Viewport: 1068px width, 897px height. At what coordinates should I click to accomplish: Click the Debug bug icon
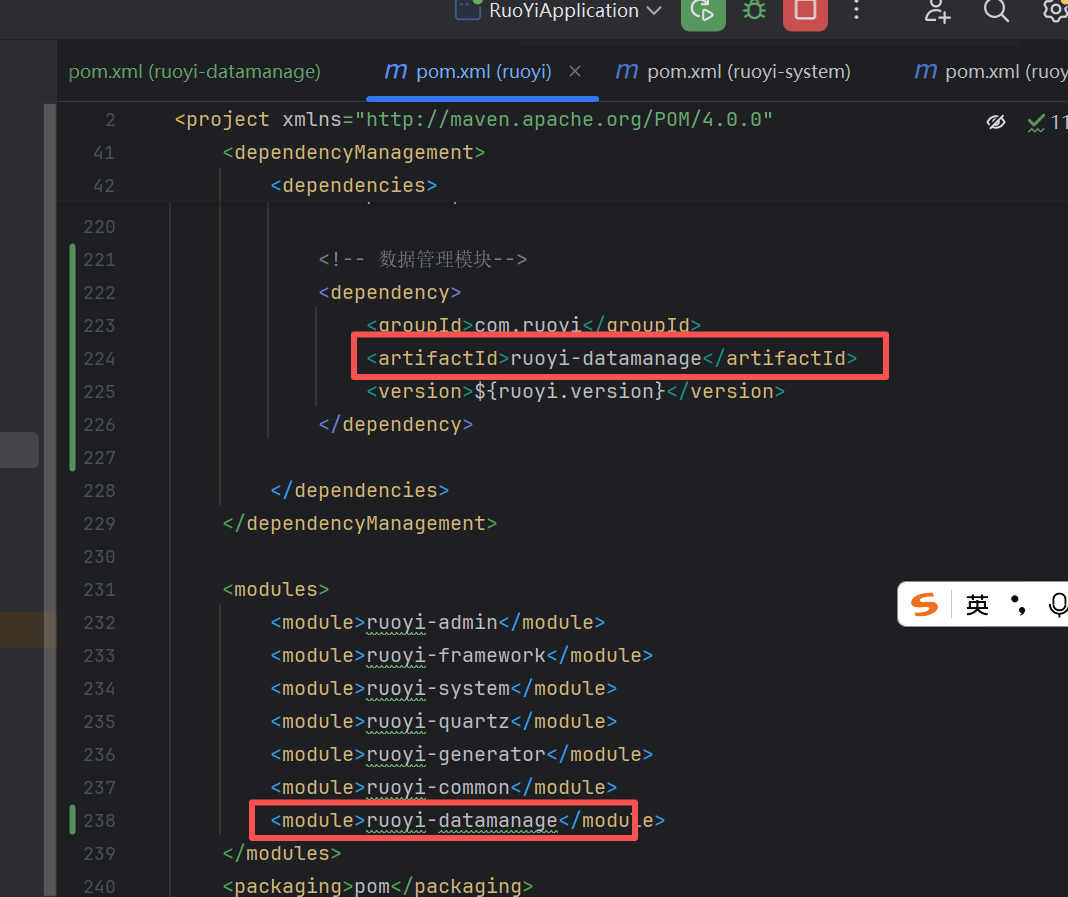tap(754, 11)
